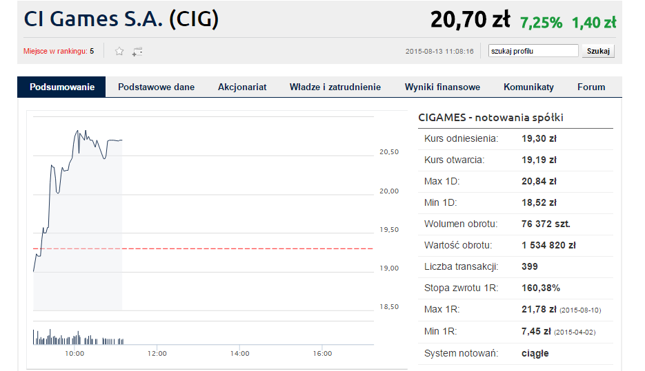Select the Wyniki finansowe tab
This screenshot has height=371, width=645.
[x=442, y=87]
